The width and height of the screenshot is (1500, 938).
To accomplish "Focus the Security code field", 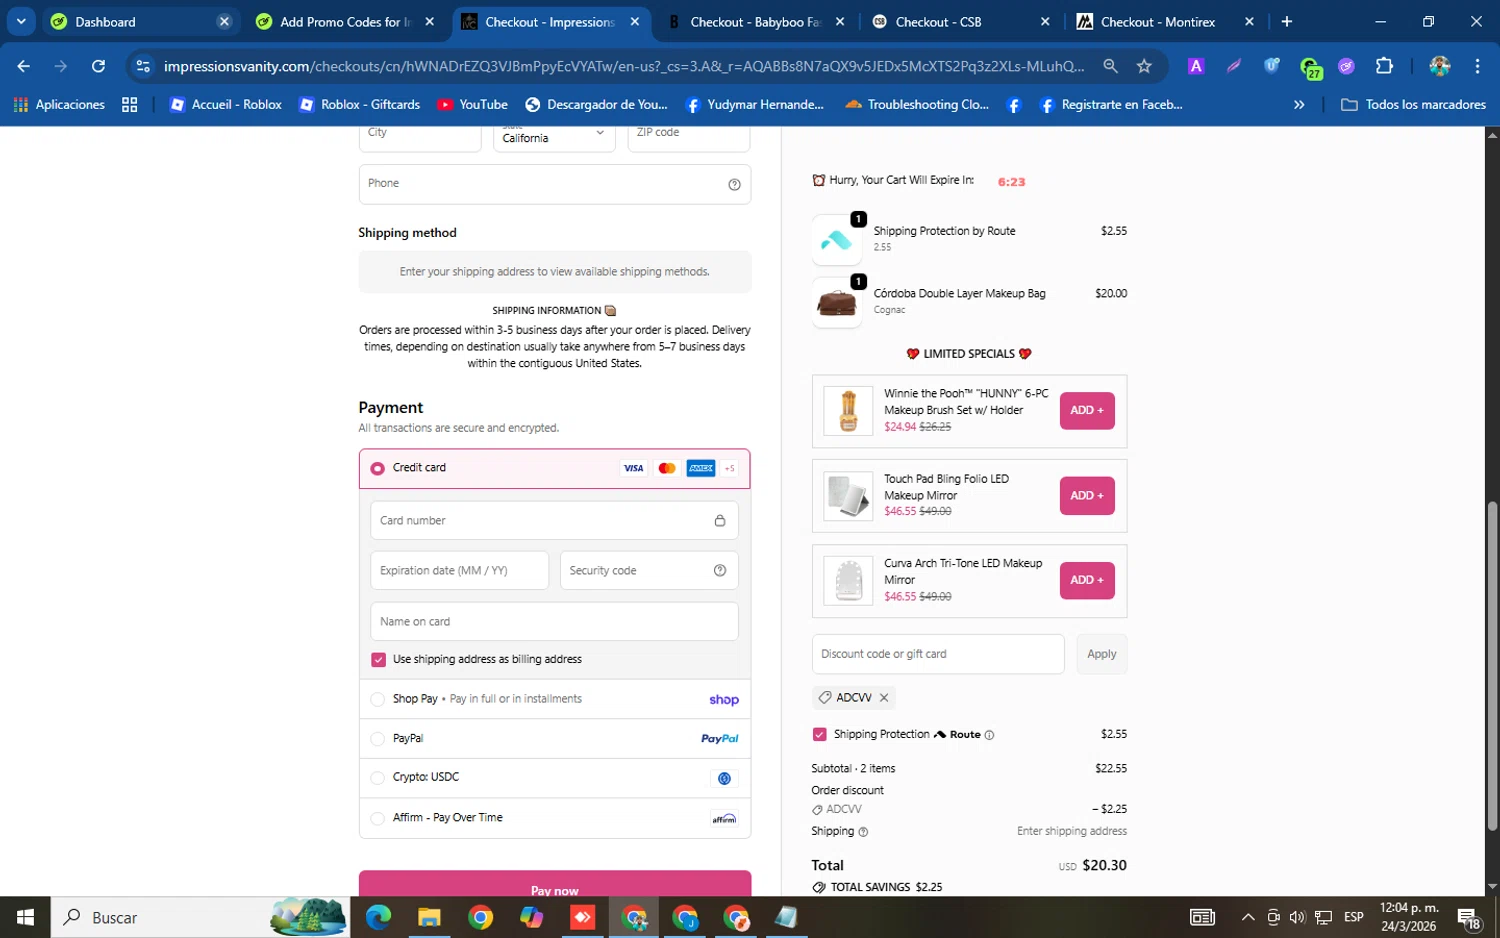I will pyautogui.click(x=649, y=571).
